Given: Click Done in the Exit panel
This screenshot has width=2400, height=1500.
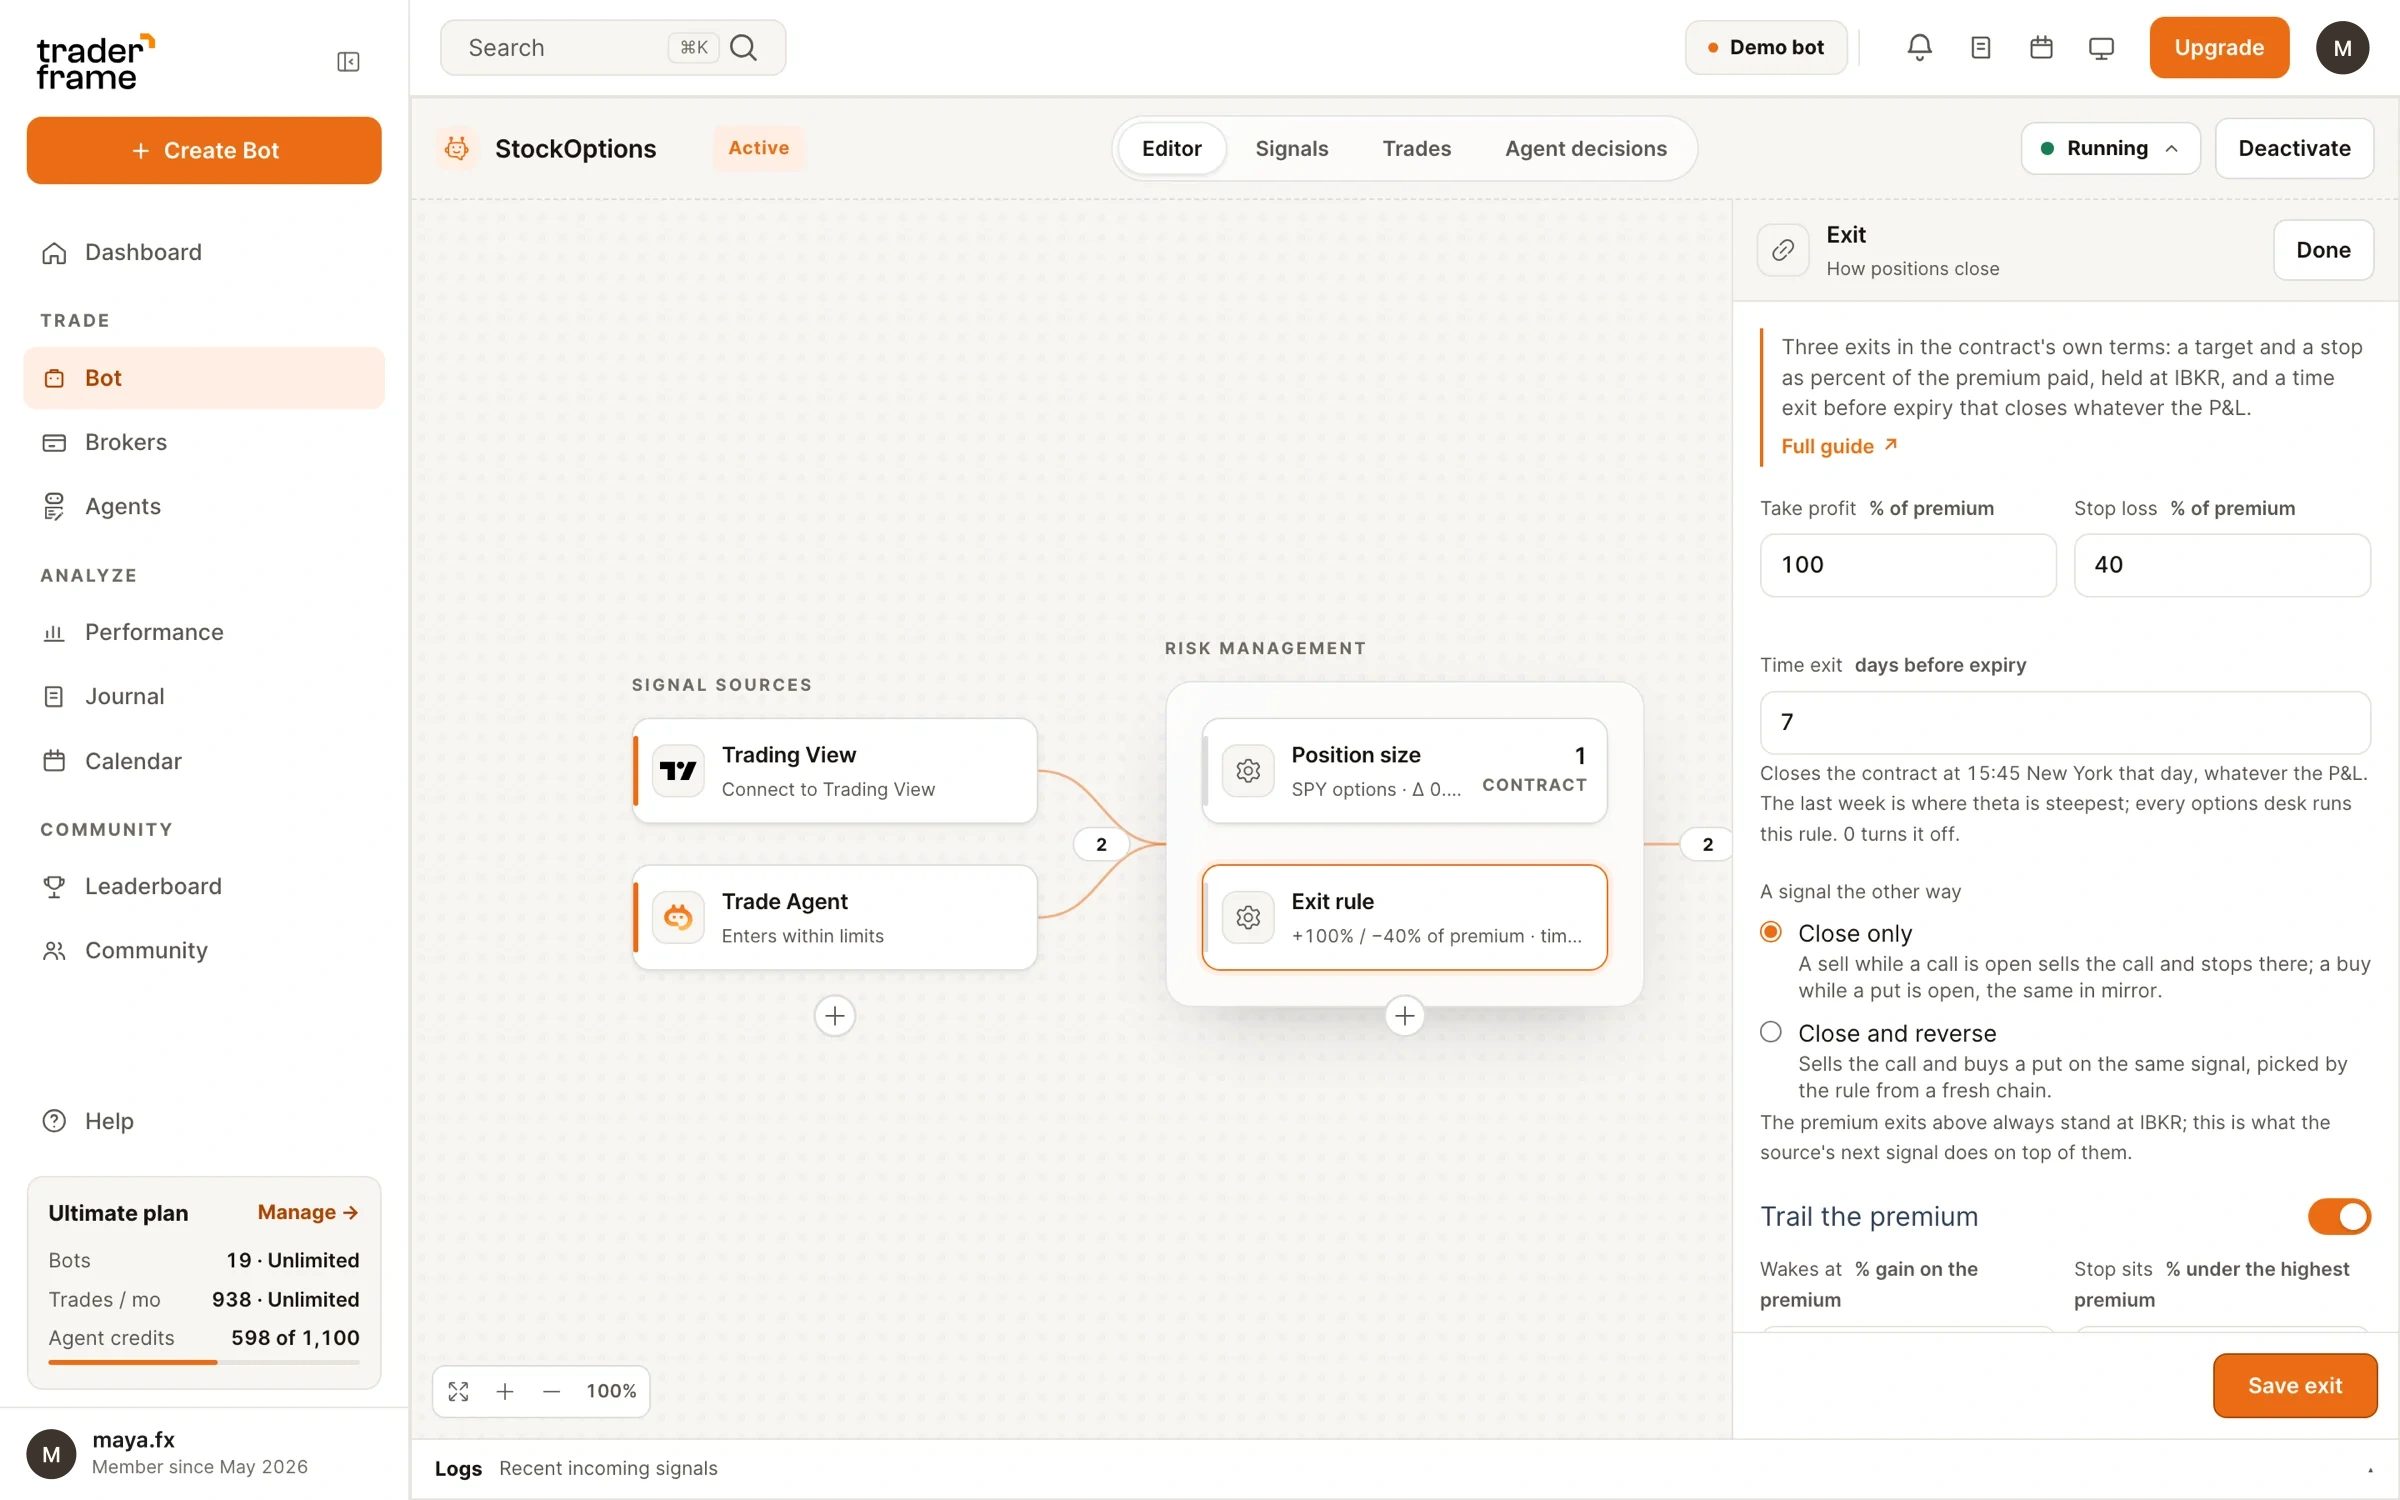Looking at the screenshot, I should point(2323,250).
